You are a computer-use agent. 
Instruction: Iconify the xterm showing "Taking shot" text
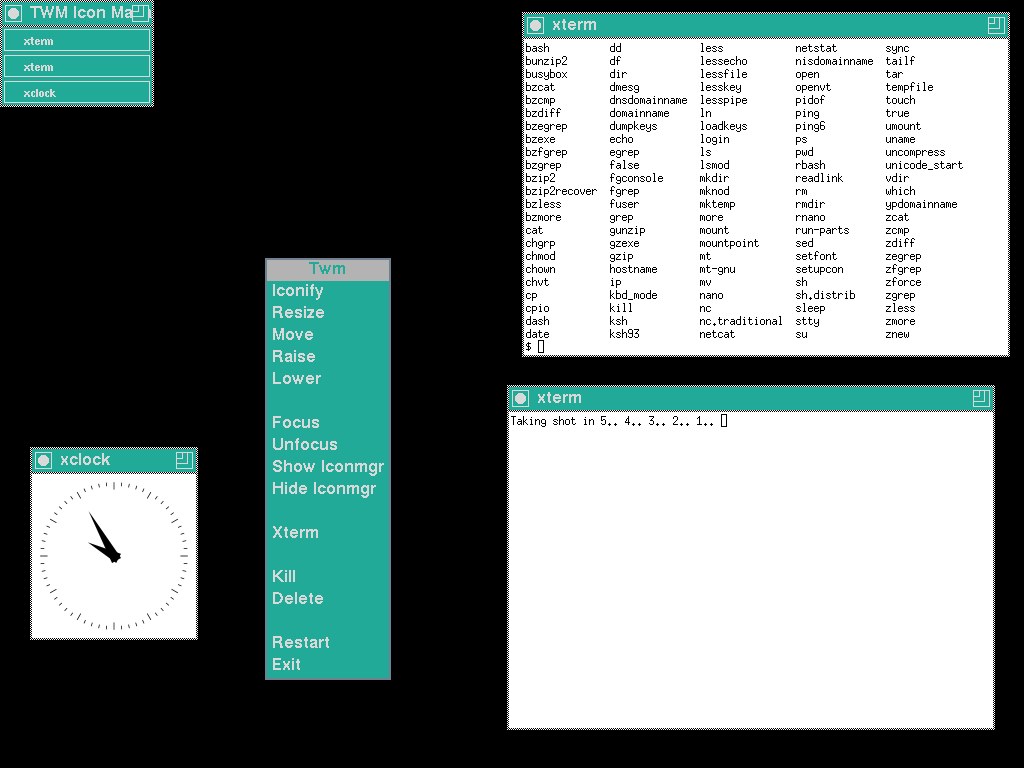pyautogui.click(x=521, y=398)
